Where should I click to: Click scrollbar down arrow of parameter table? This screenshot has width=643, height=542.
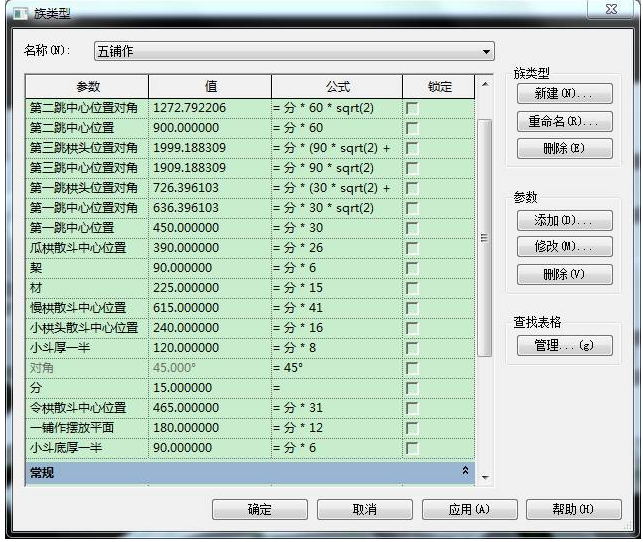485,478
